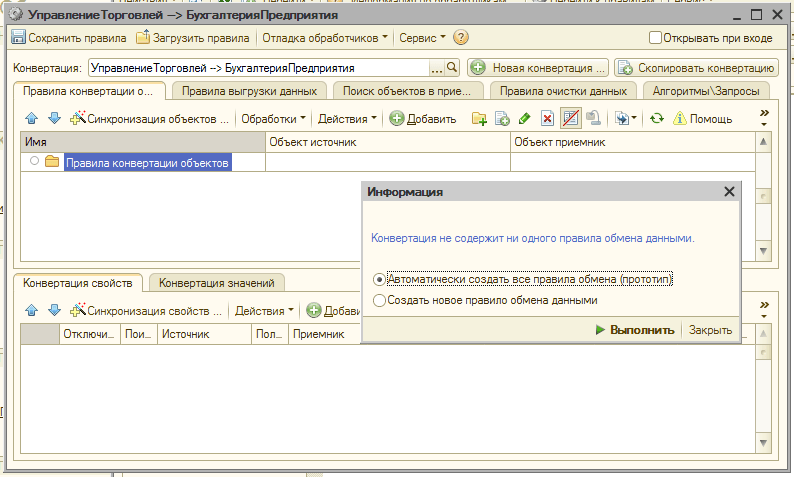794x477 pixels.
Task: Click green refresh arrows icon
Action: (x=657, y=118)
